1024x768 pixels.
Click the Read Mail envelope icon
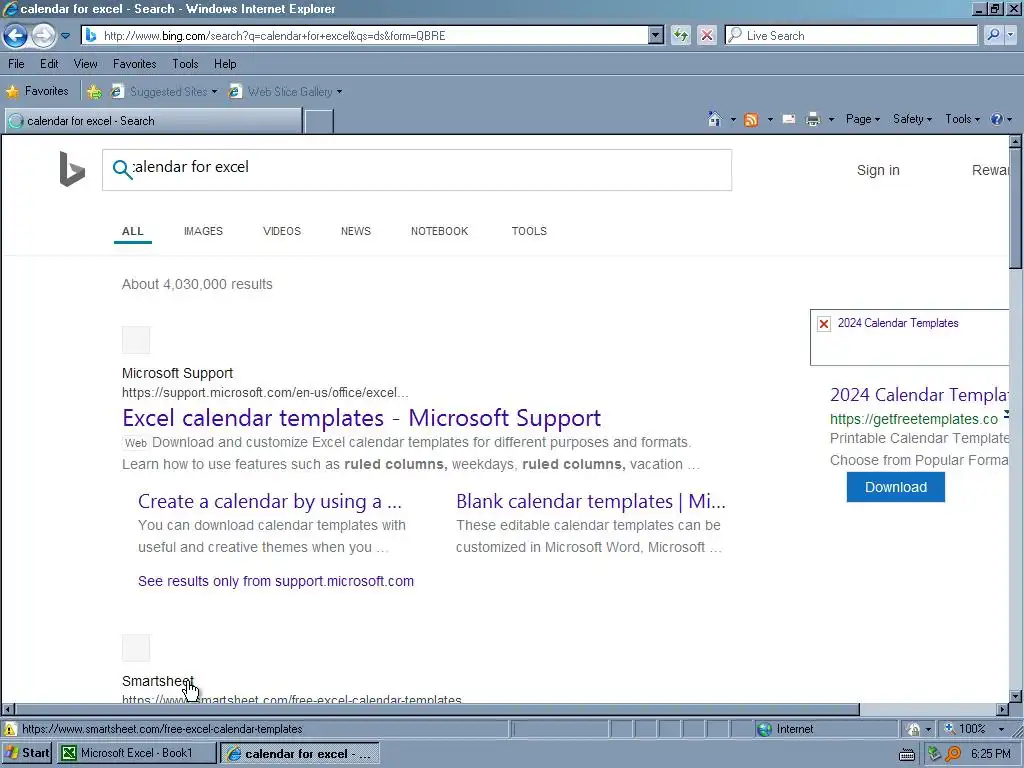pyautogui.click(x=789, y=120)
